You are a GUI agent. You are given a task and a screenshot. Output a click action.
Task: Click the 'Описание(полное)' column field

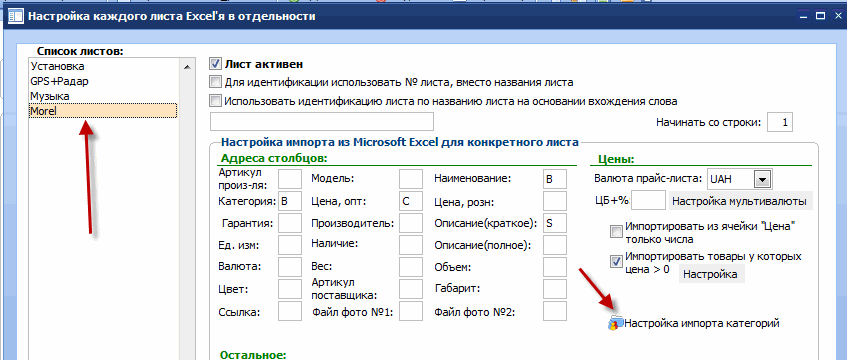[x=555, y=245]
